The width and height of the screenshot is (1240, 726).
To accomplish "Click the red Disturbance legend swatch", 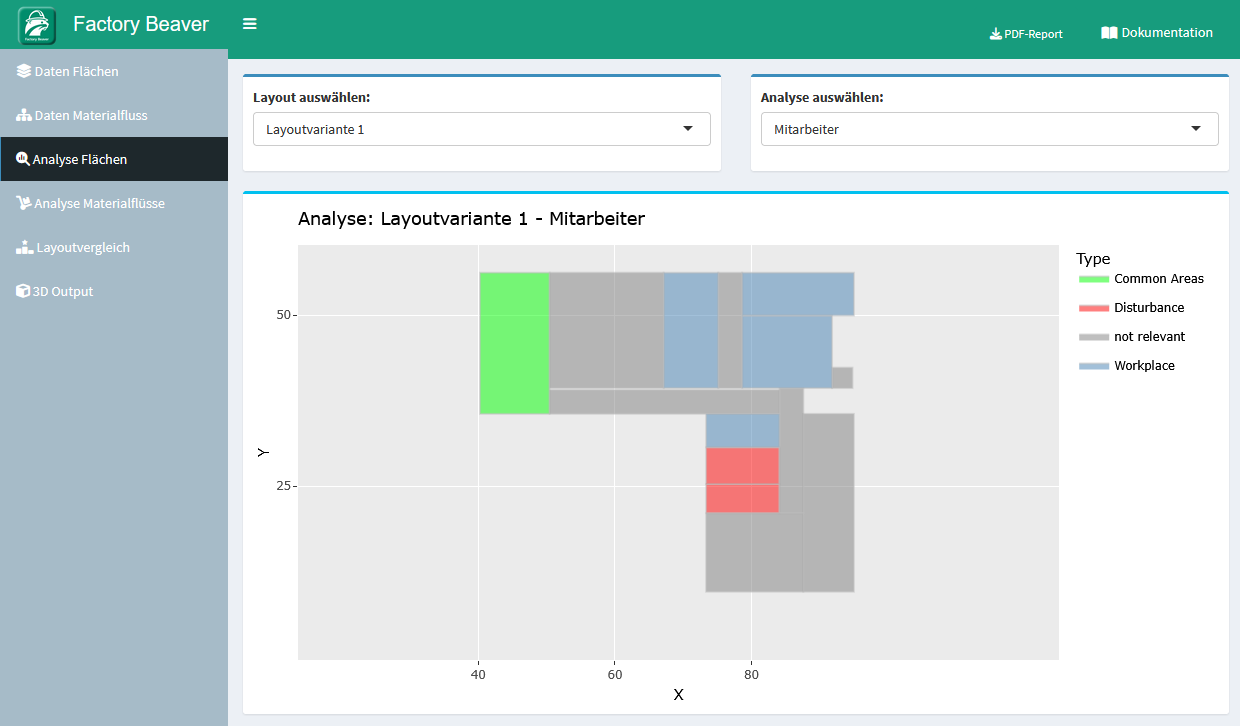I will coord(1094,308).
